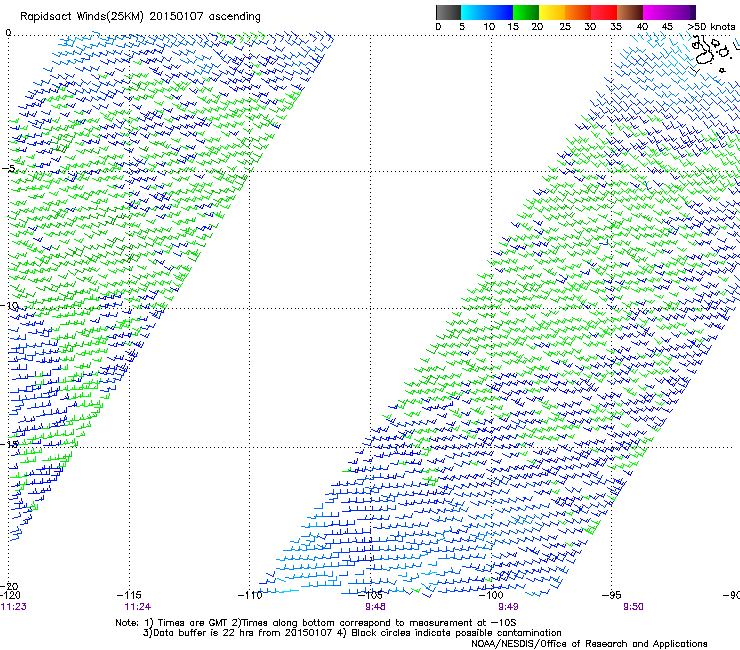Click the green 15-20 knots legend swatch

coord(526,12)
